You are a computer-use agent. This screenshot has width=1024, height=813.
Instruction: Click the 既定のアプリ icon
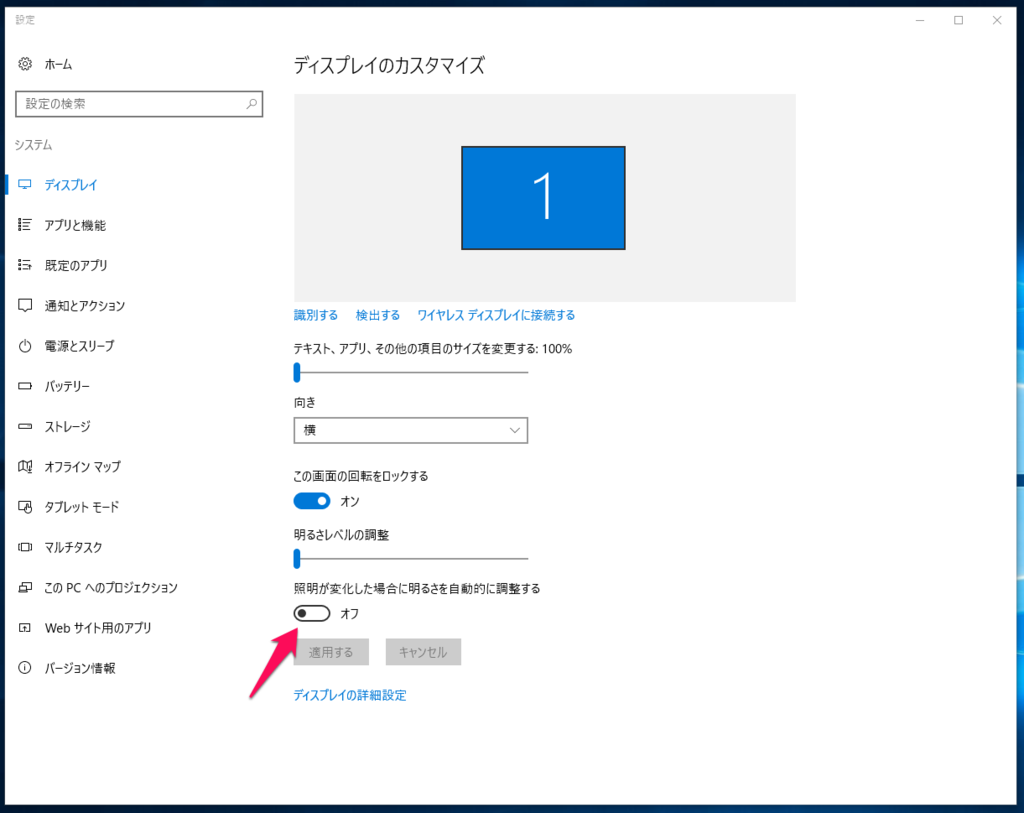point(25,265)
